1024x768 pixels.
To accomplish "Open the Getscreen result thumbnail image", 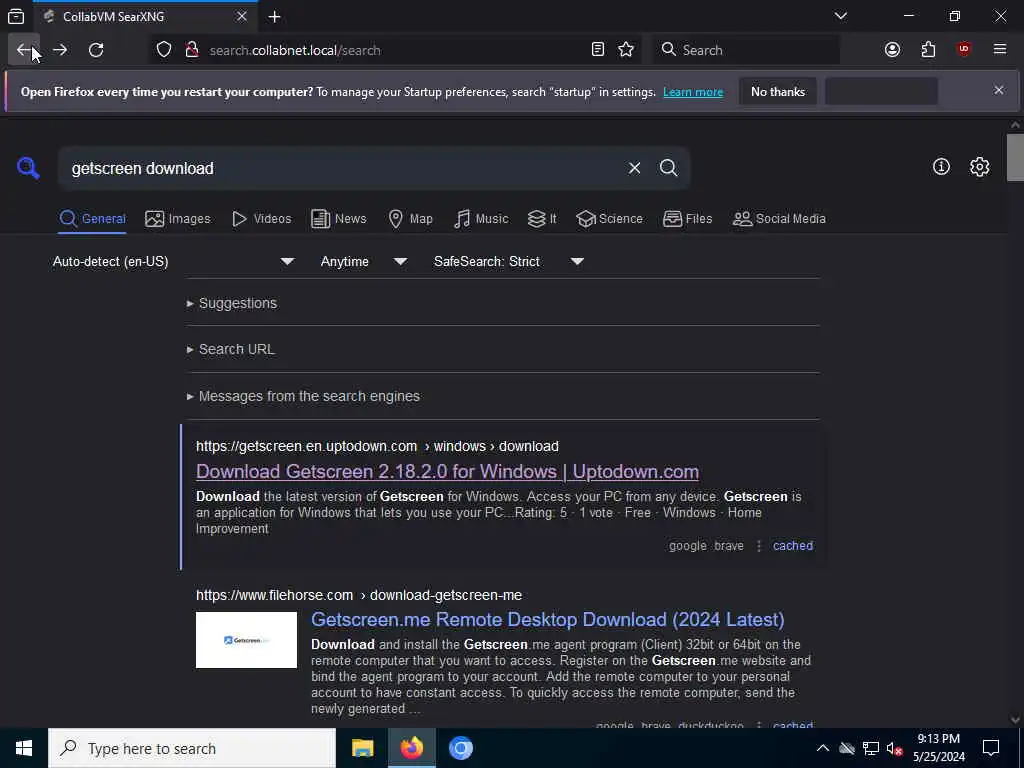I will point(246,640).
